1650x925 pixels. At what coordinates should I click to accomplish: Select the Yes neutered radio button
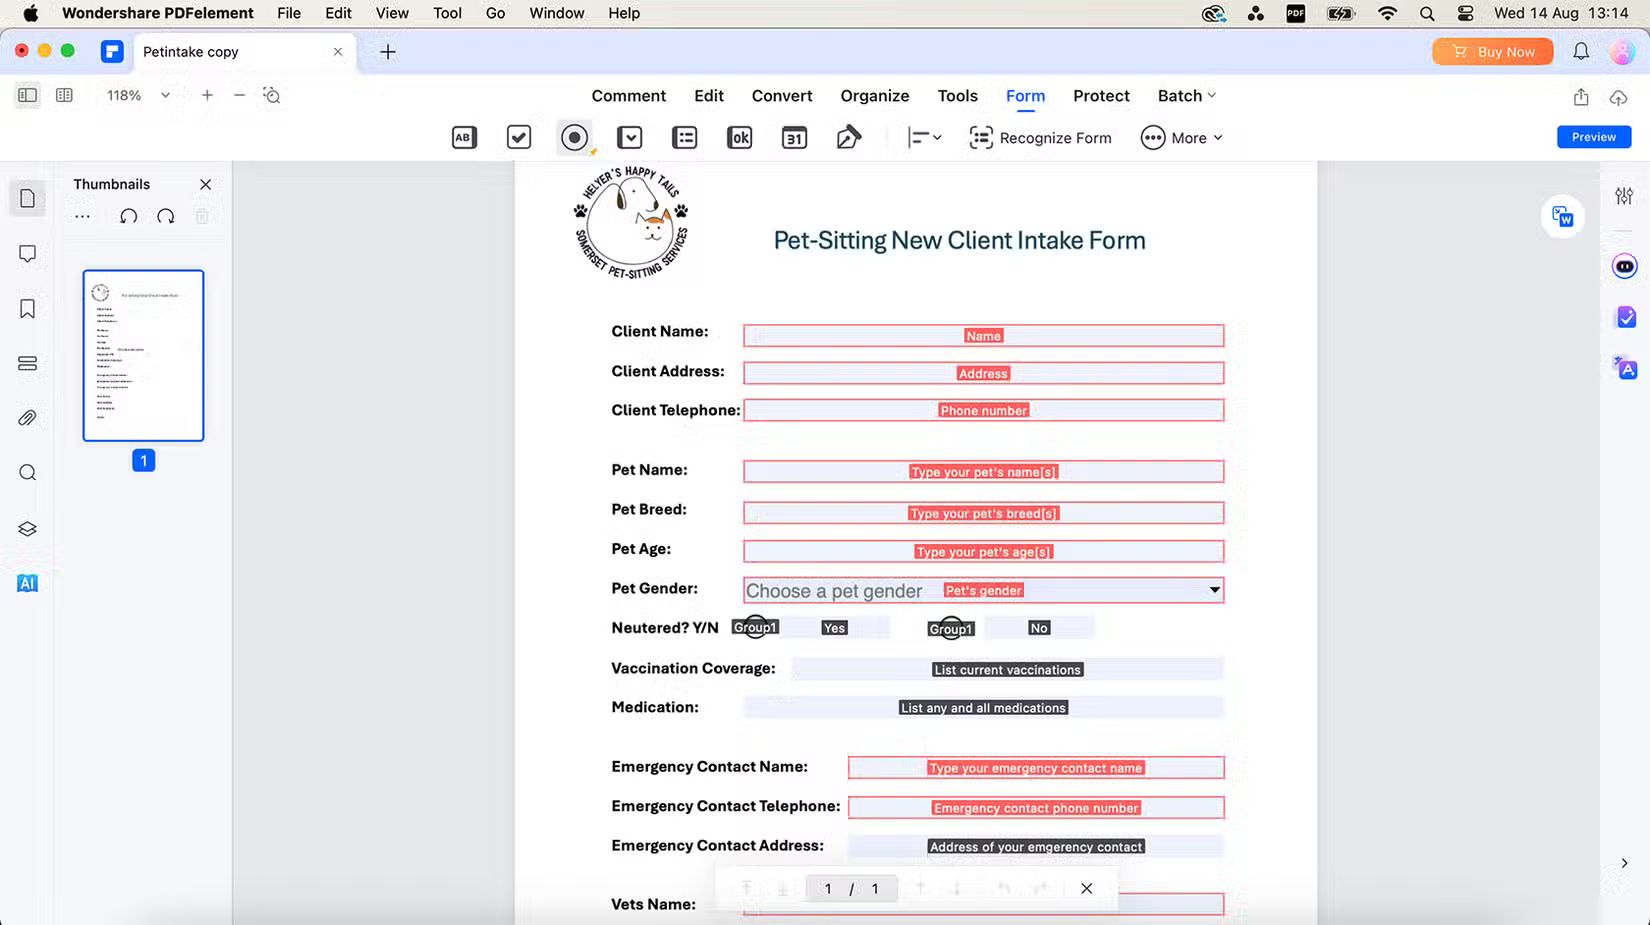756,627
